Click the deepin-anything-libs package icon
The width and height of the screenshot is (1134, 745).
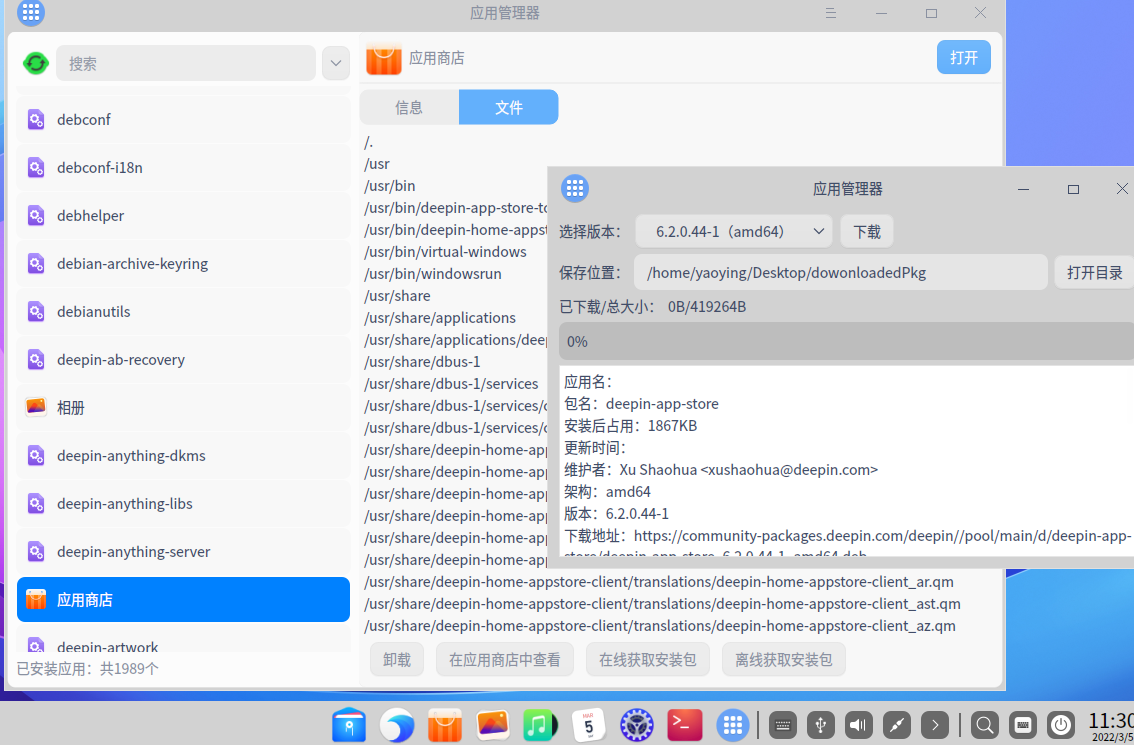click(36, 503)
